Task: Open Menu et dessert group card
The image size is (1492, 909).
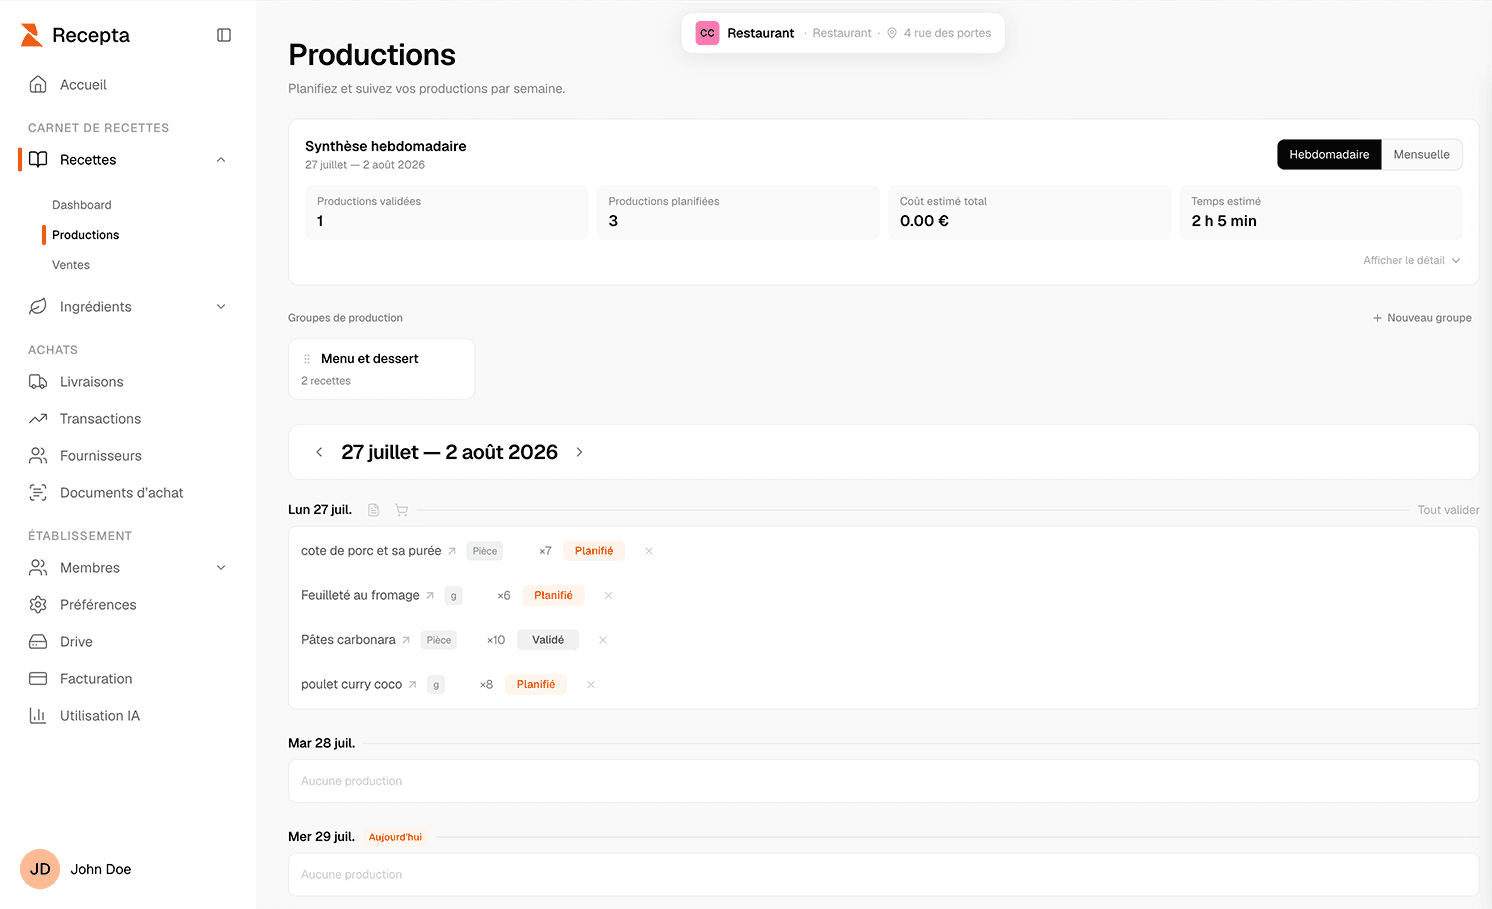Action: click(x=381, y=369)
